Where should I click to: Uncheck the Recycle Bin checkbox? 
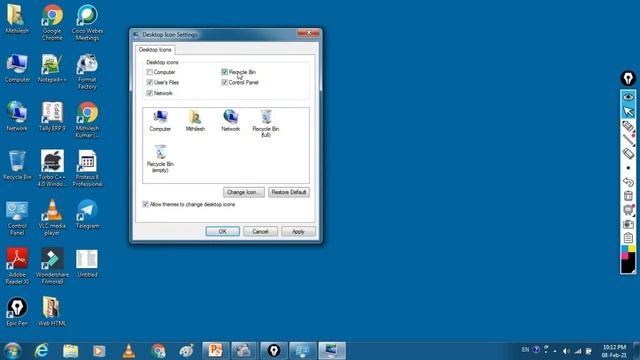point(224,72)
